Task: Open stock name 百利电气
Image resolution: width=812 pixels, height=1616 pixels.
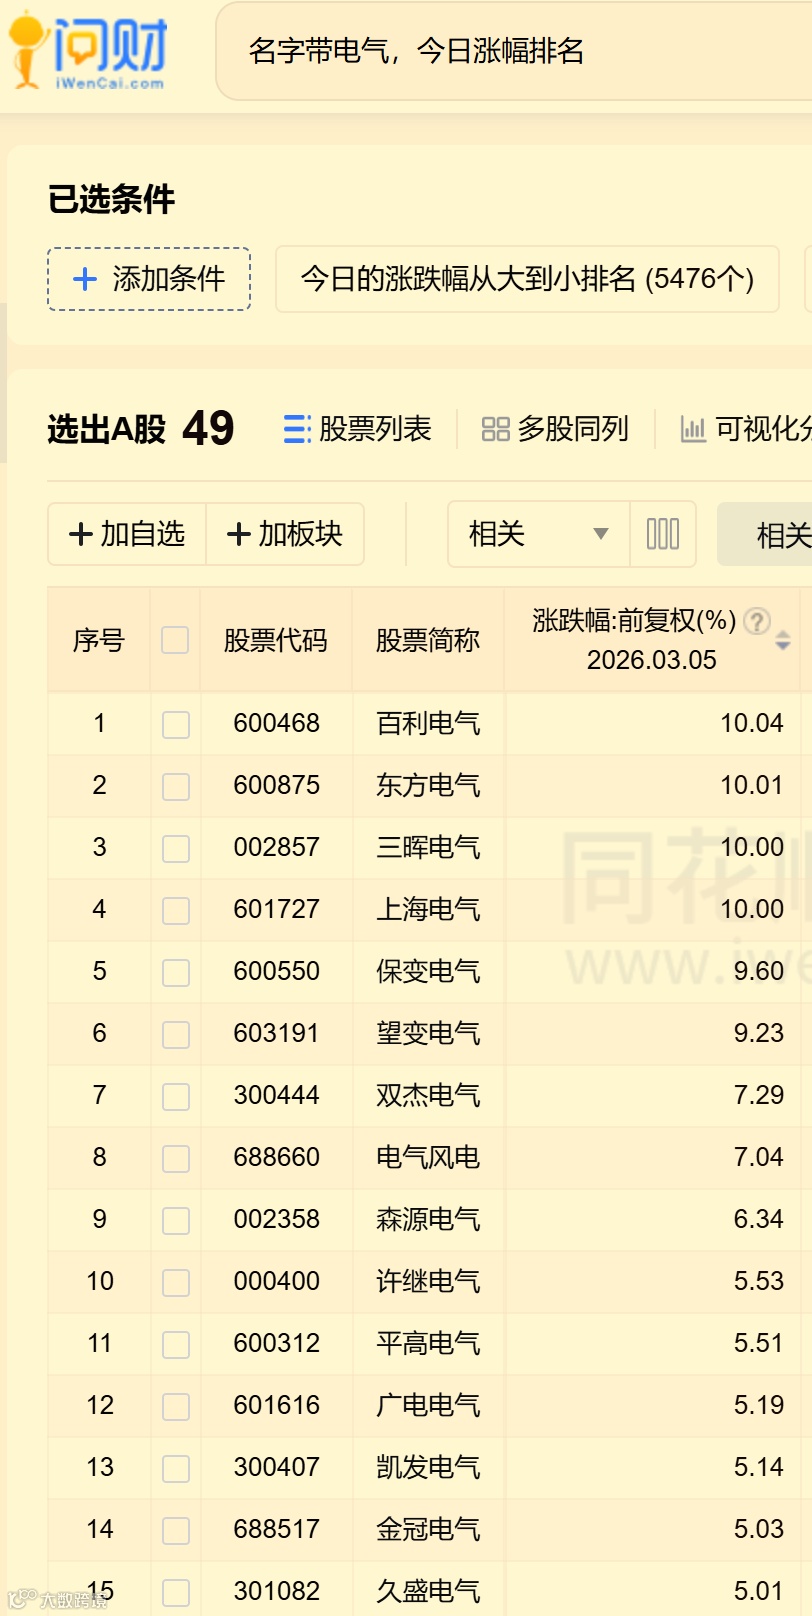Action: [x=428, y=723]
